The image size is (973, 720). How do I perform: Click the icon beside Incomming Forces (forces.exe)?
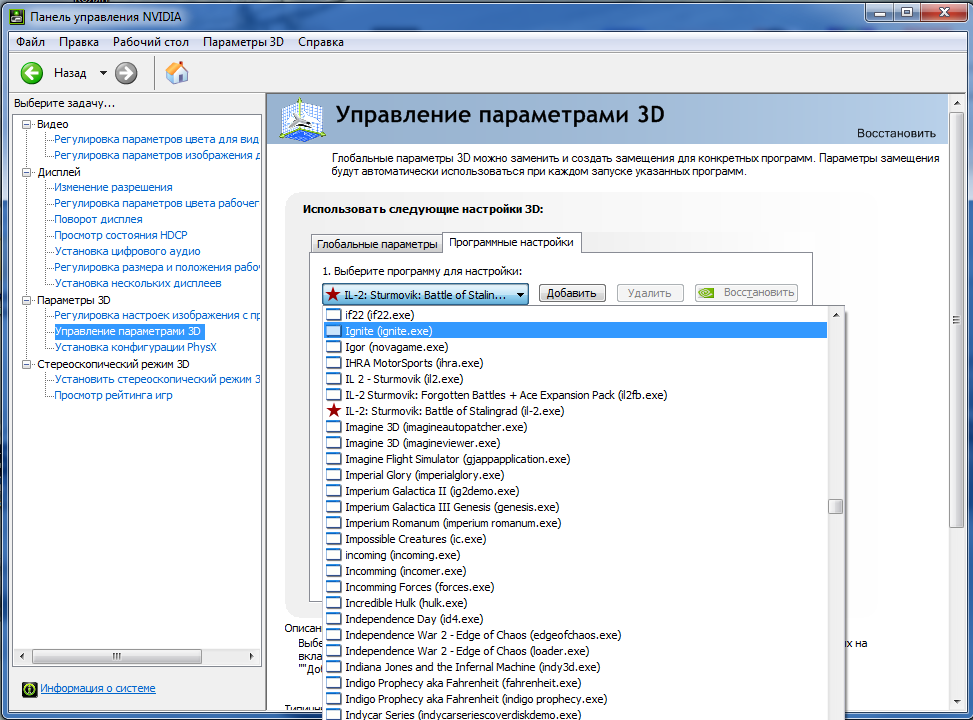334,587
